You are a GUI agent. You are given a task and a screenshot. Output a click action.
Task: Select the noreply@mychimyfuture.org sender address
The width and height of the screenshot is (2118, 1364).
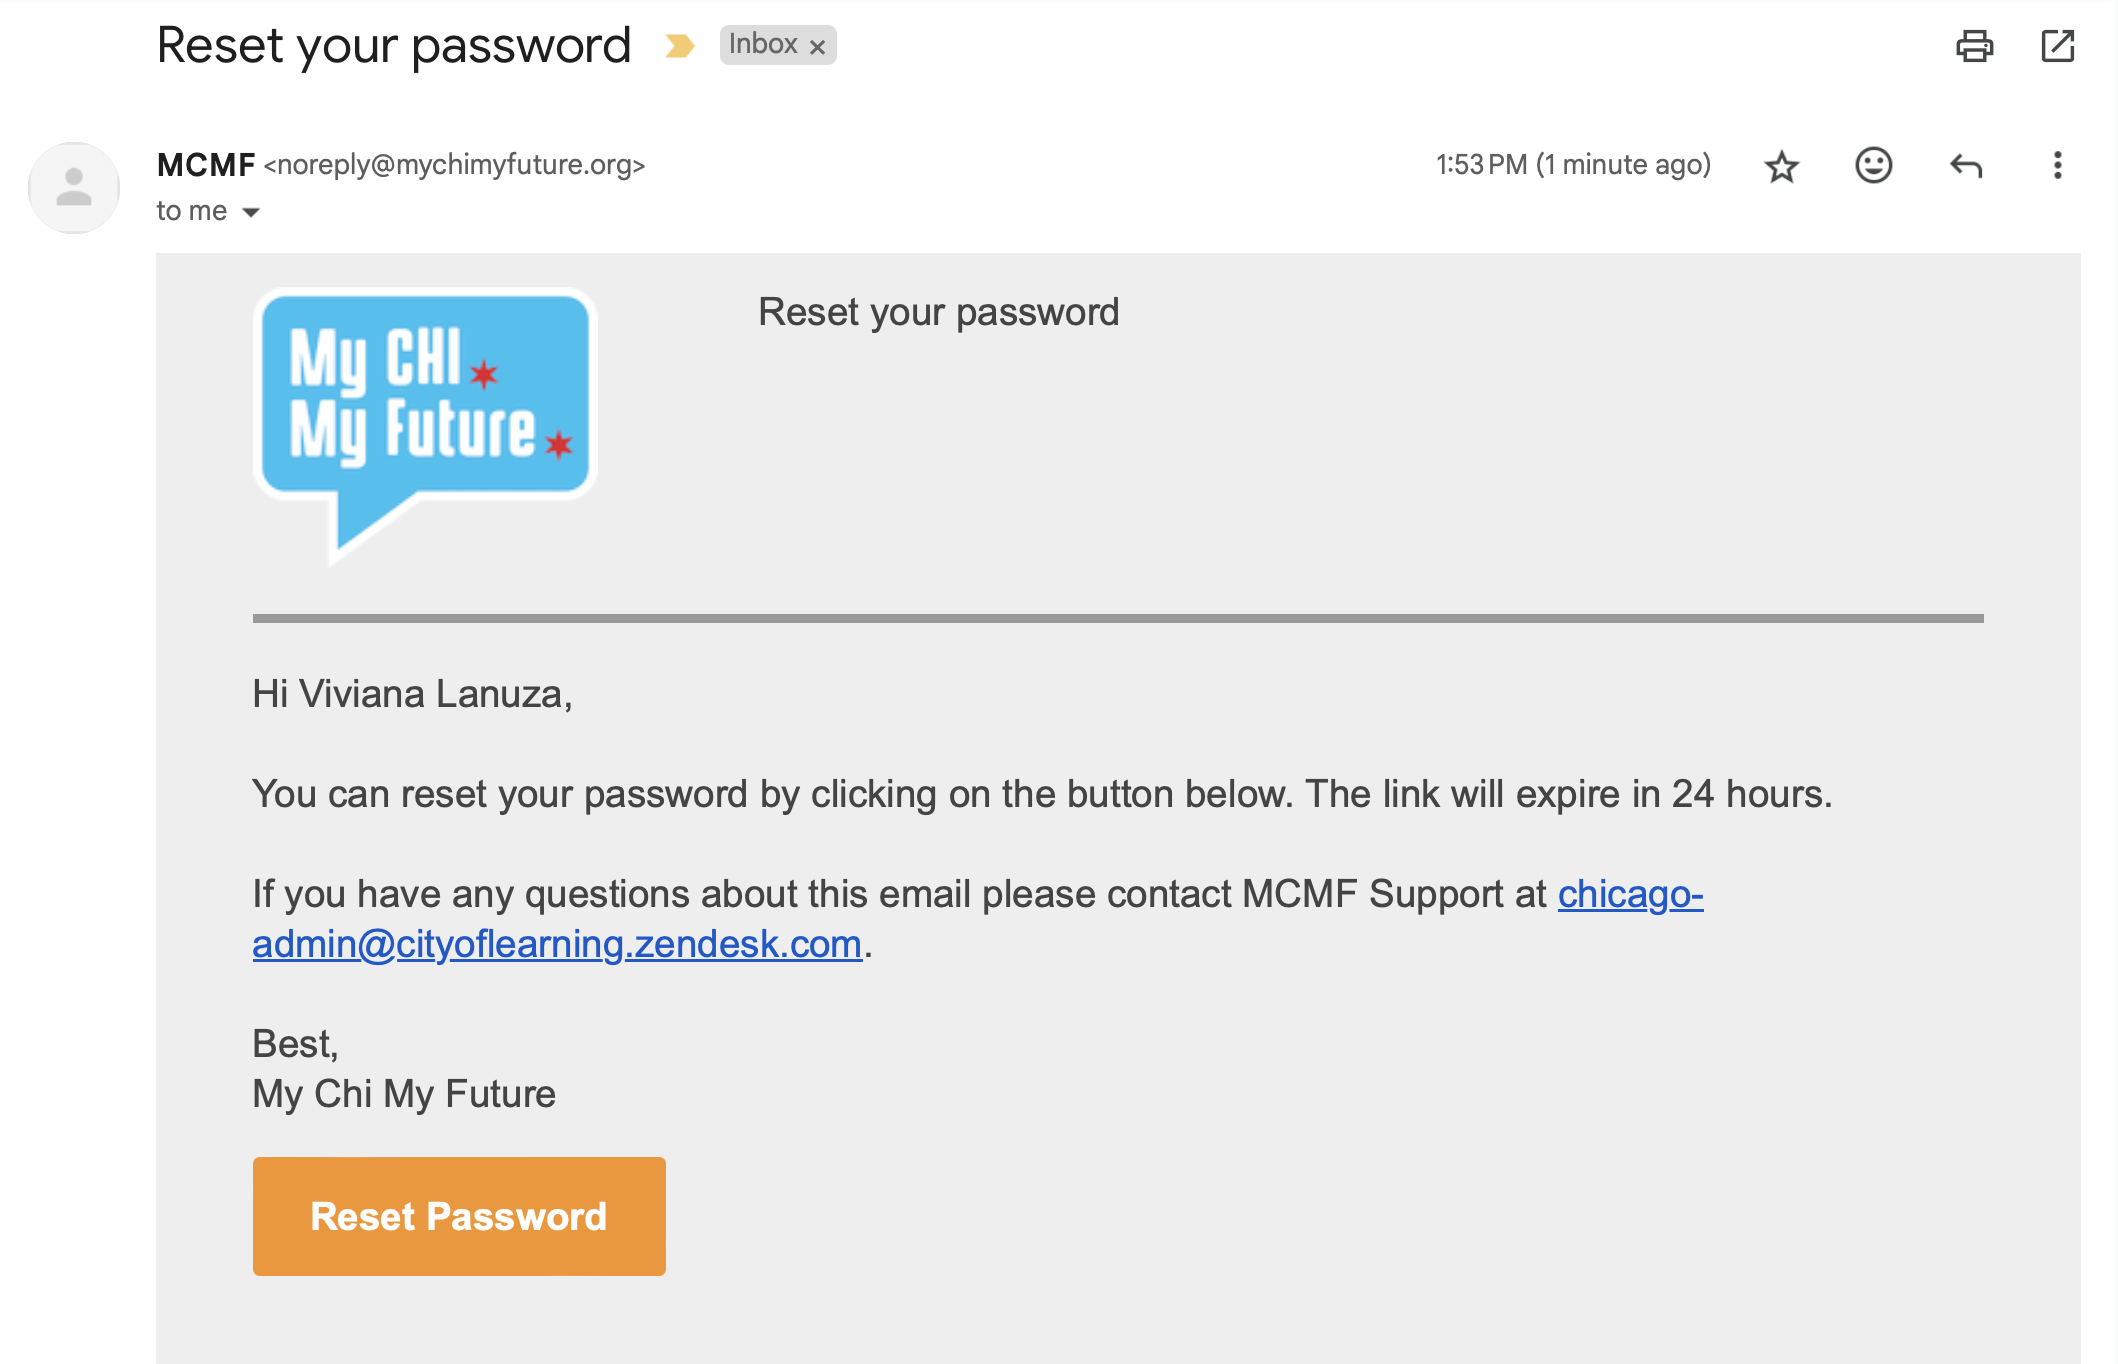tap(455, 165)
